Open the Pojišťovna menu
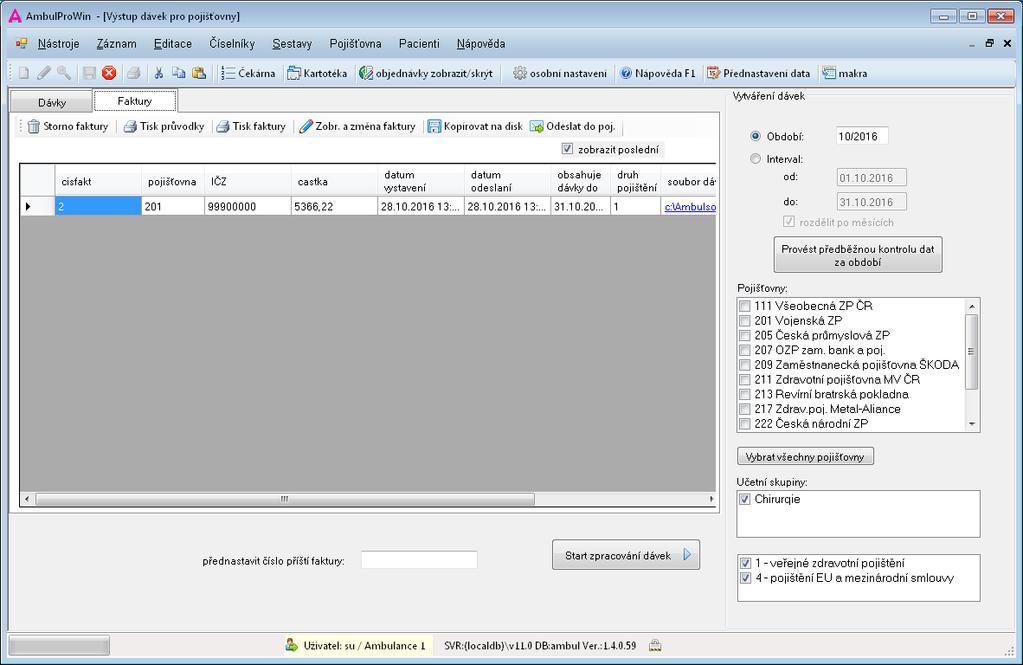 (x=355, y=44)
